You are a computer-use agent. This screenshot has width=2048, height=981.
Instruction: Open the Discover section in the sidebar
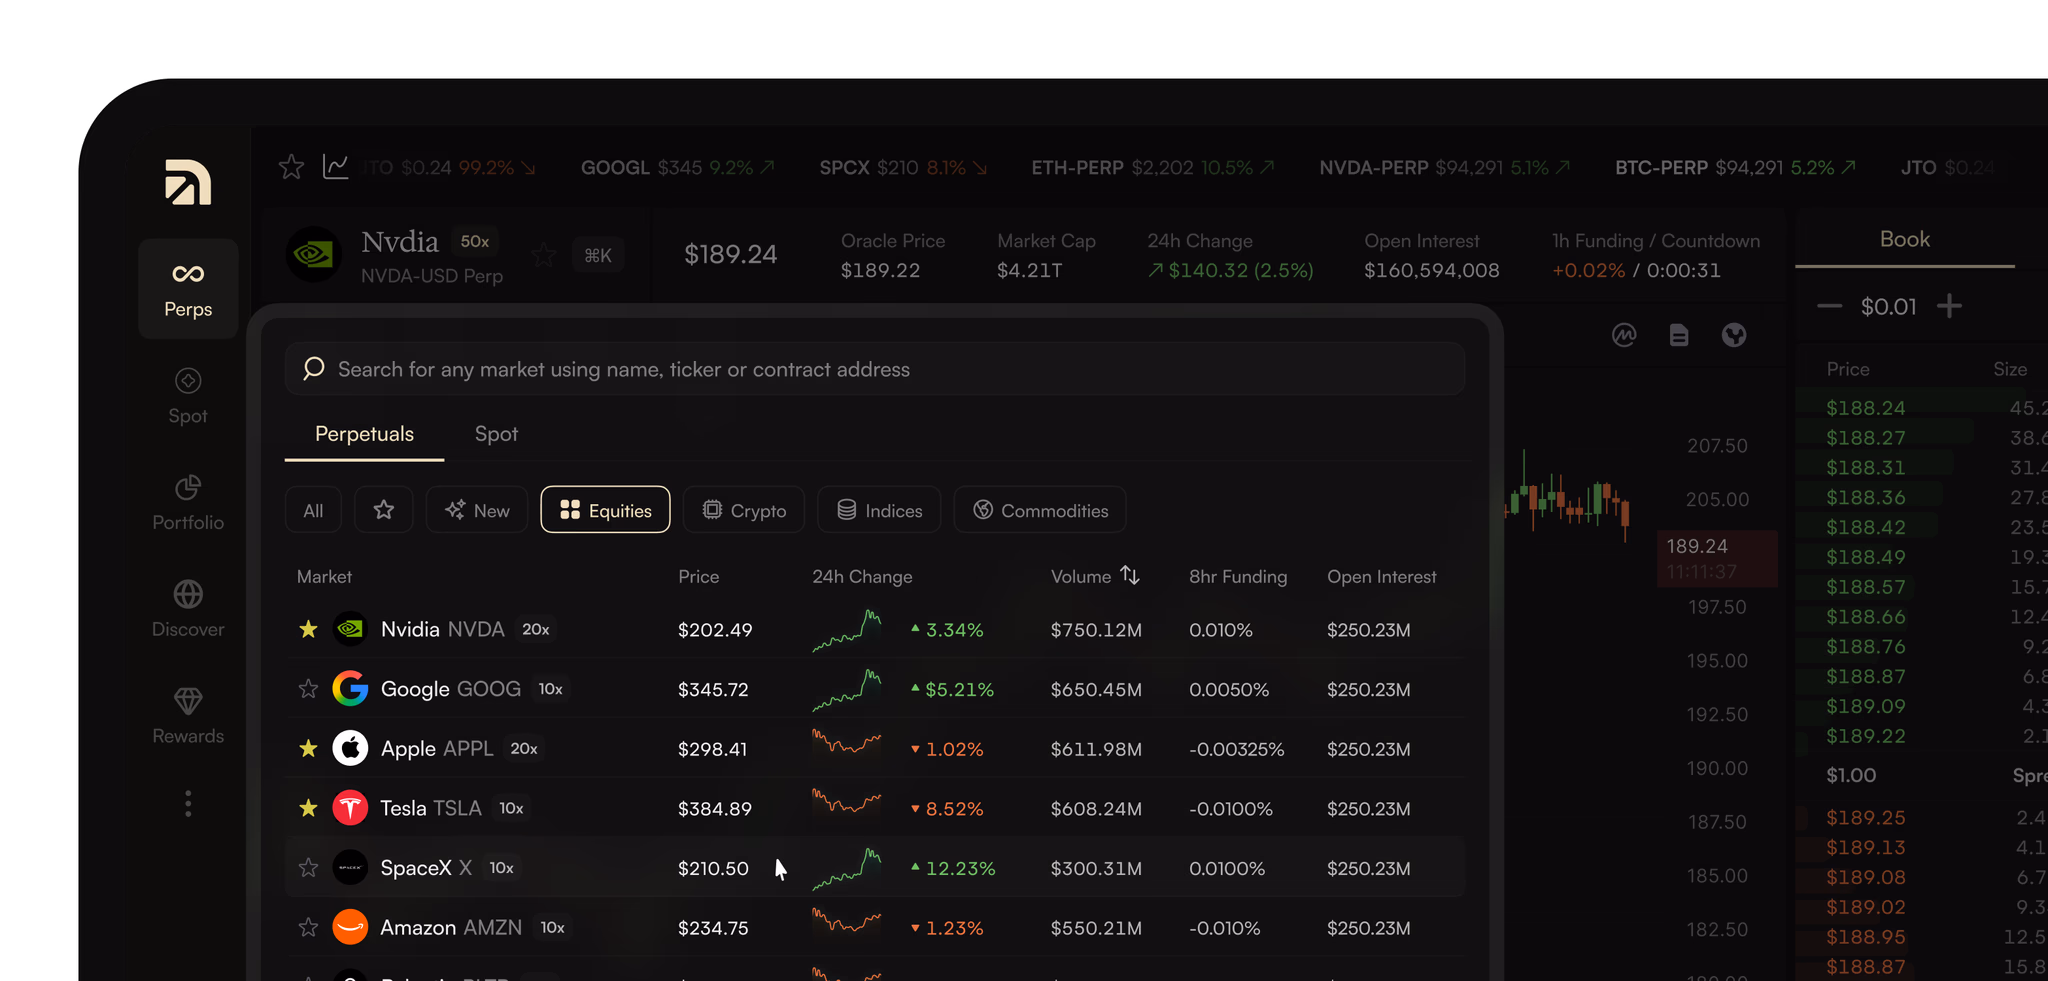tap(188, 609)
